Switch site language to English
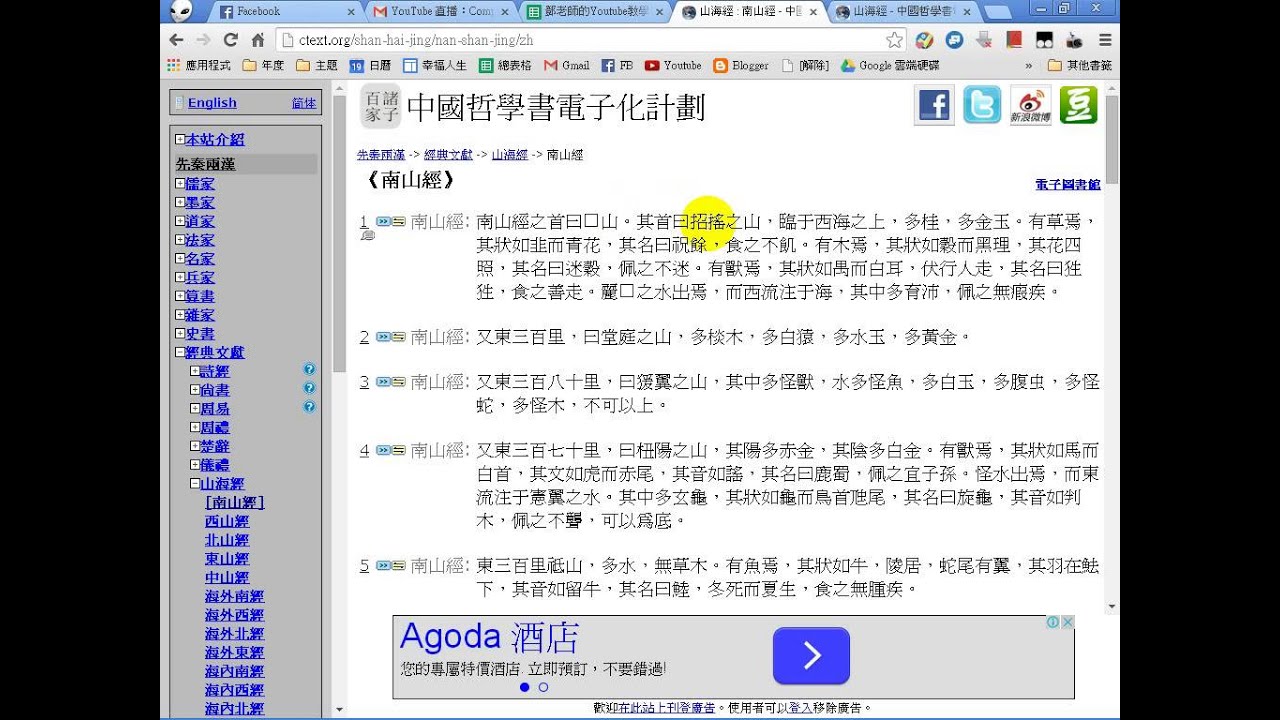The image size is (1280, 720). [212, 102]
